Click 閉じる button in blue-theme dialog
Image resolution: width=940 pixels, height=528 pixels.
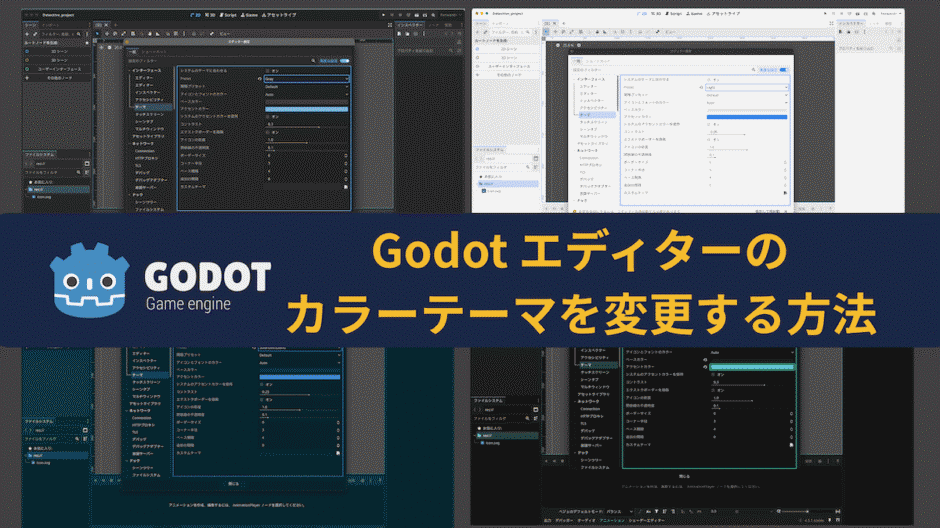233,484
